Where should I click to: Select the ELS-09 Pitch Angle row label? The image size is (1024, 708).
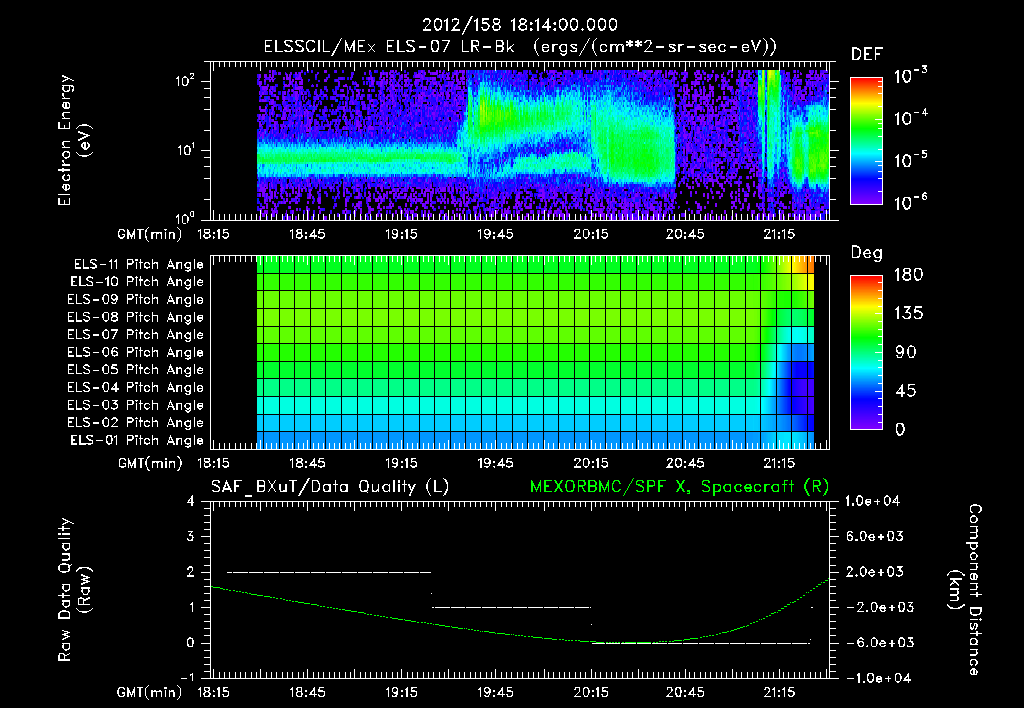tap(135, 300)
